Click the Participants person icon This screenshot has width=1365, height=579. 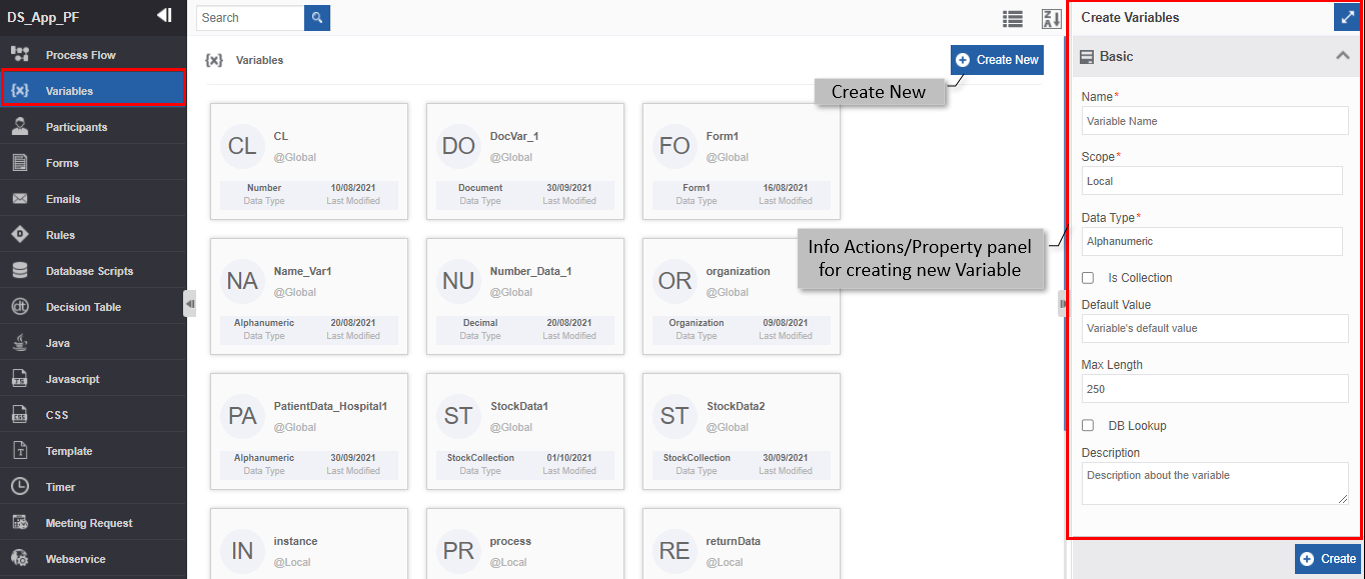click(x=20, y=127)
